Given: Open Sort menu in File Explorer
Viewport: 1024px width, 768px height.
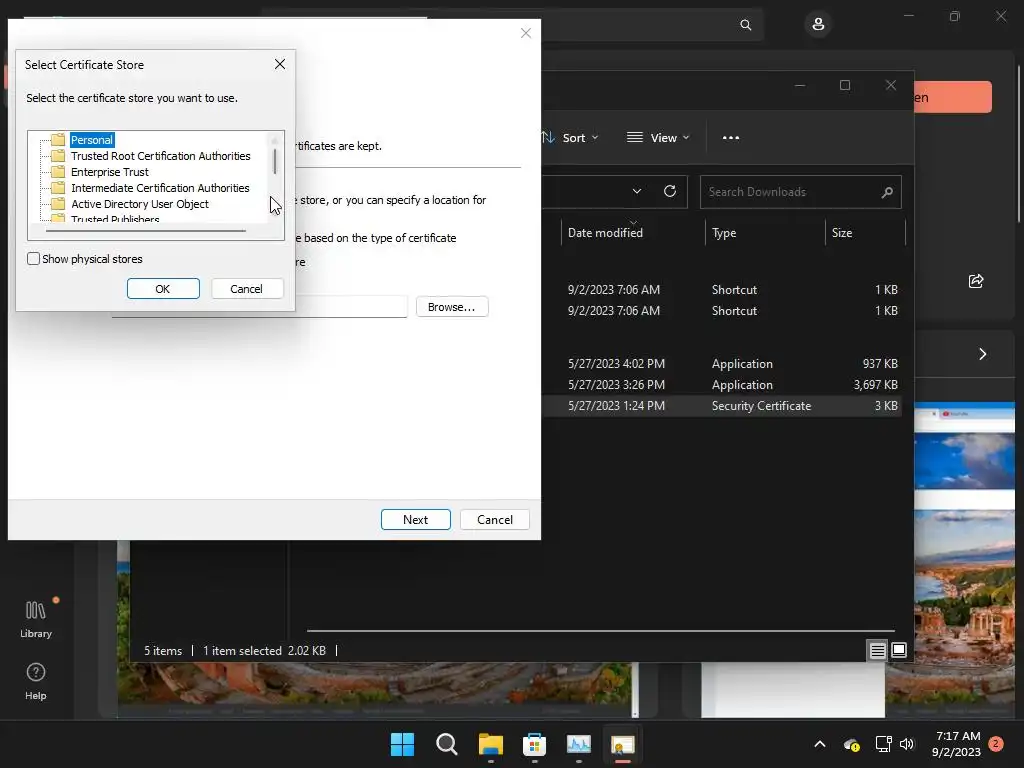Looking at the screenshot, I should (x=570, y=138).
